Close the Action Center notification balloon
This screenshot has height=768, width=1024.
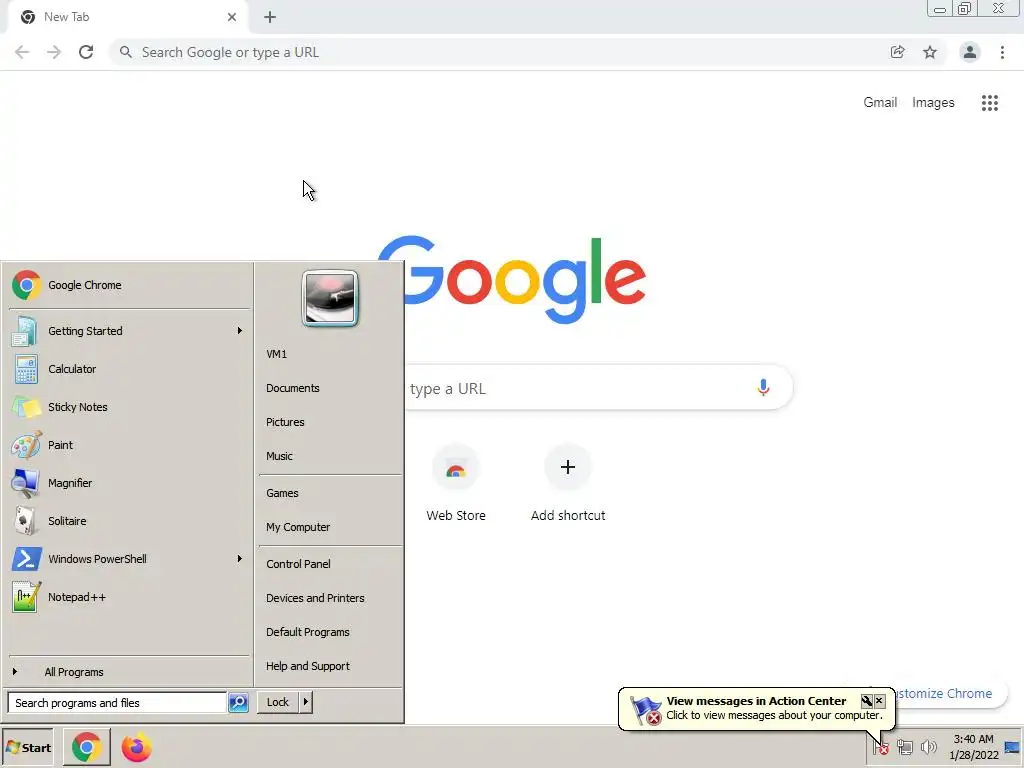pos(880,701)
